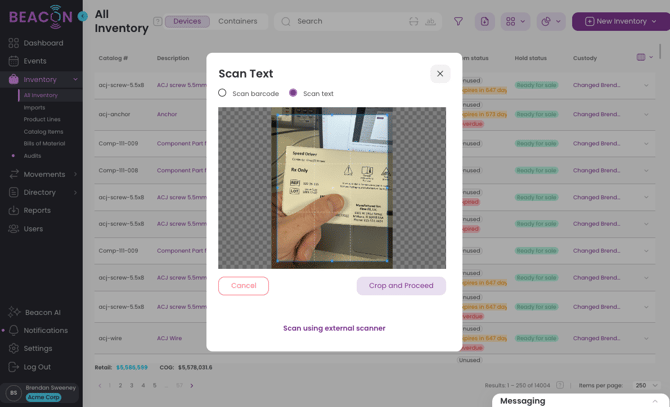Screen dimensions: 670x407
Task: Go to next page arrow
Action: [x=192, y=385]
